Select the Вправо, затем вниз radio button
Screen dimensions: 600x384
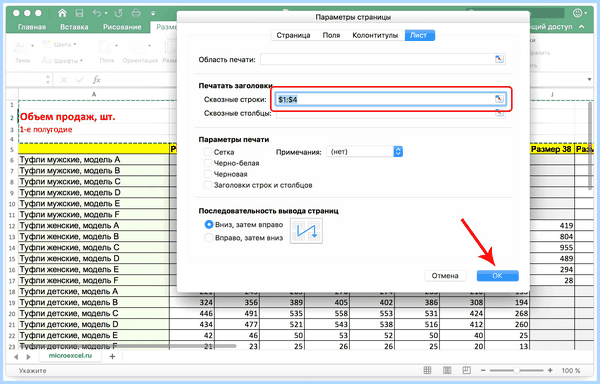coord(209,238)
